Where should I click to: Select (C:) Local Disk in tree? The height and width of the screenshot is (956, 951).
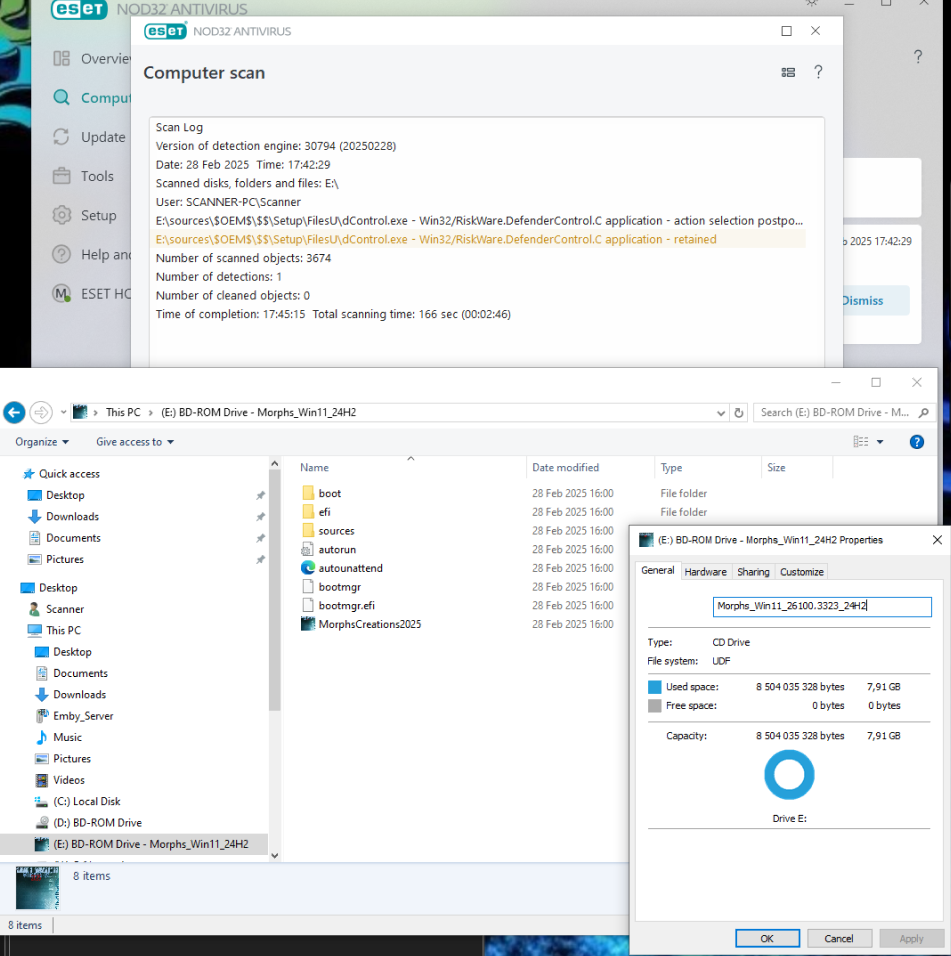(87, 801)
